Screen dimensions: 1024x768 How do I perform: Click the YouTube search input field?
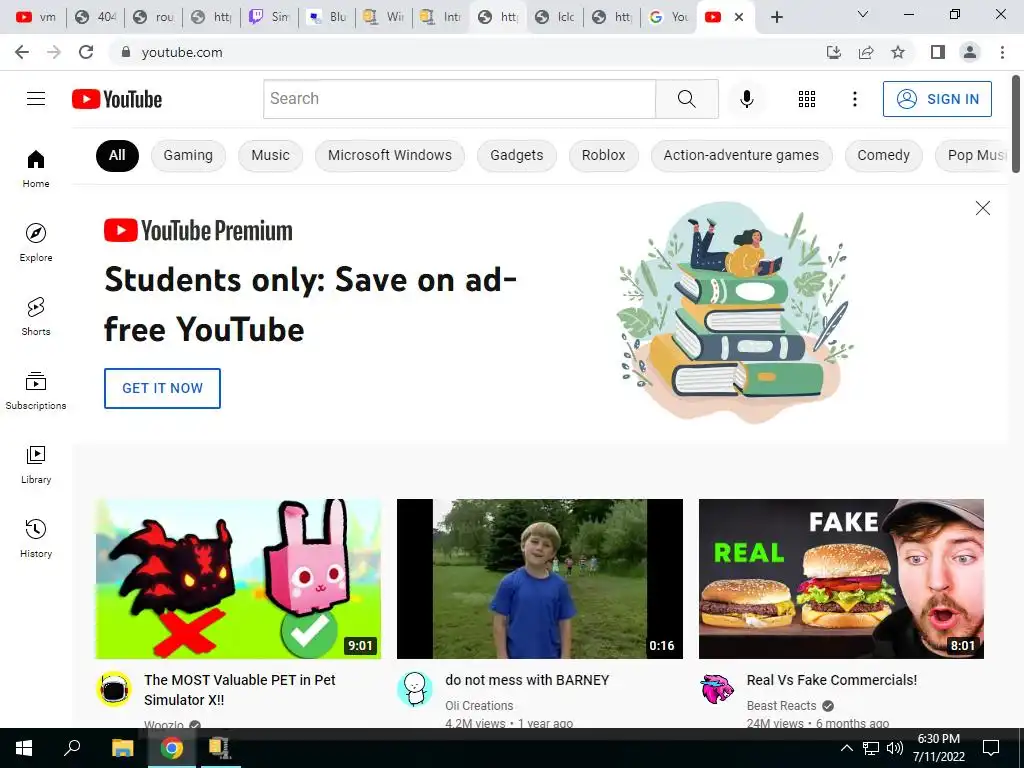pos(459,99)
